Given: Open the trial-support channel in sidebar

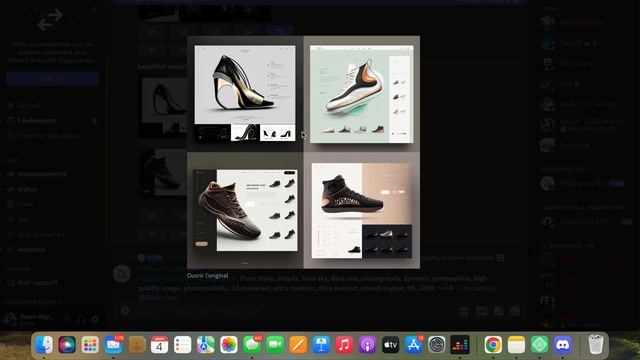Looking at the screenshot, I should tap(37, 282).
